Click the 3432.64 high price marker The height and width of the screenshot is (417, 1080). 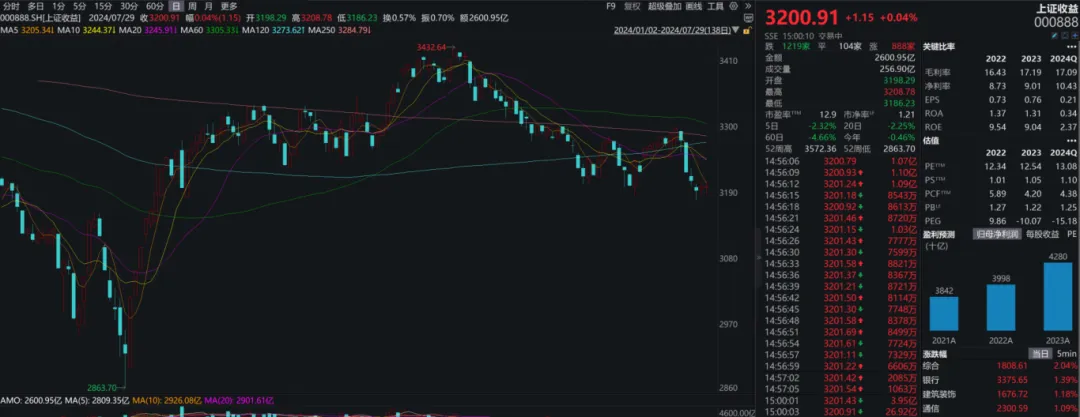point(432,46)
